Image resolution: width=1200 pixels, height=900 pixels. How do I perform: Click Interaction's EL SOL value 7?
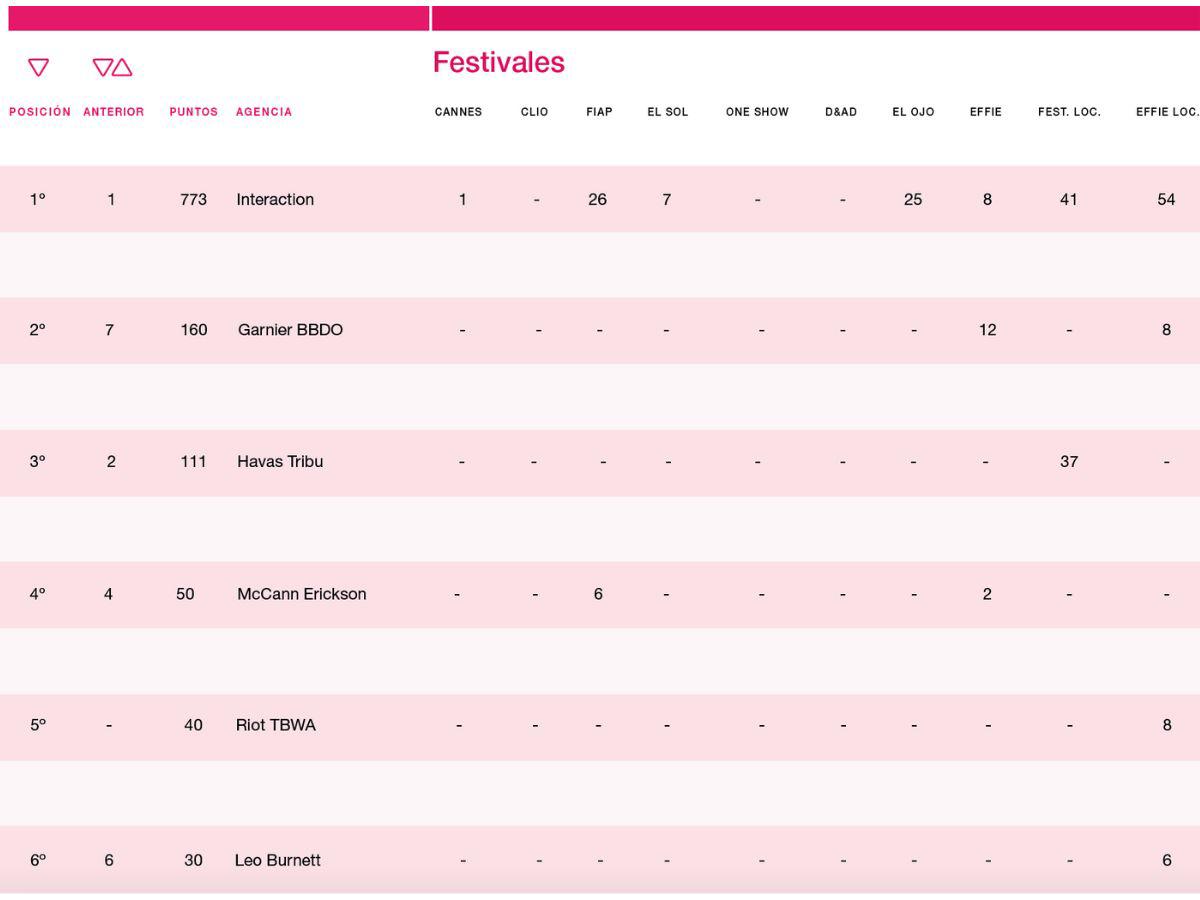tap(666, 199)
